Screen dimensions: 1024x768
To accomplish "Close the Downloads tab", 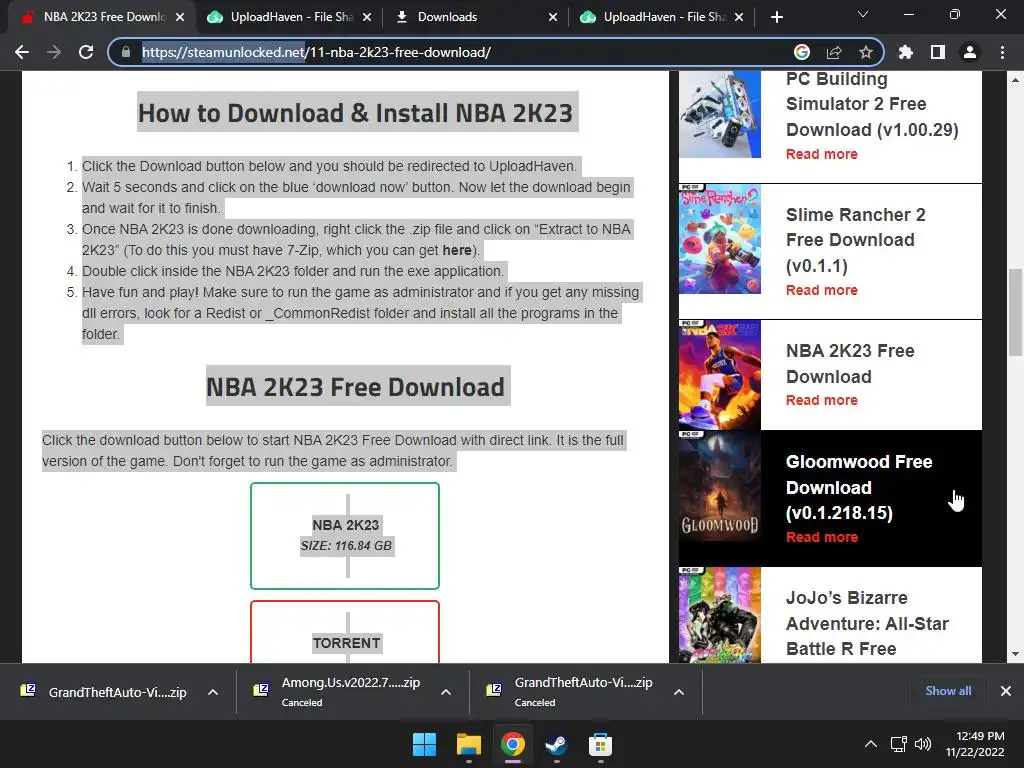I will tap(553, 17).
